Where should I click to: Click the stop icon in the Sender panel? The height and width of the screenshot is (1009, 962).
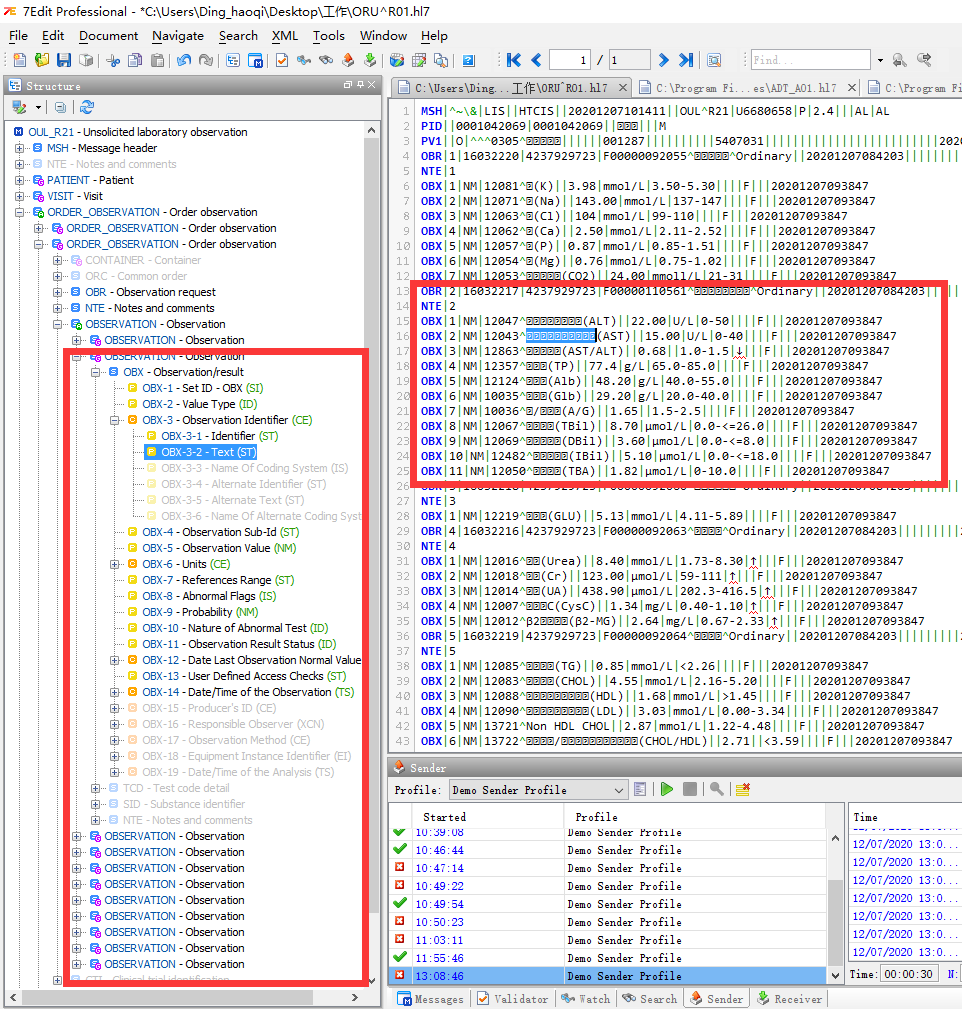691,788
